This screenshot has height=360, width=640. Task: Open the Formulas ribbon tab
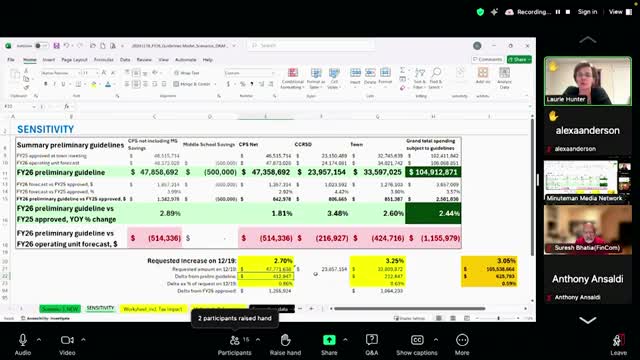click(104, 60)
